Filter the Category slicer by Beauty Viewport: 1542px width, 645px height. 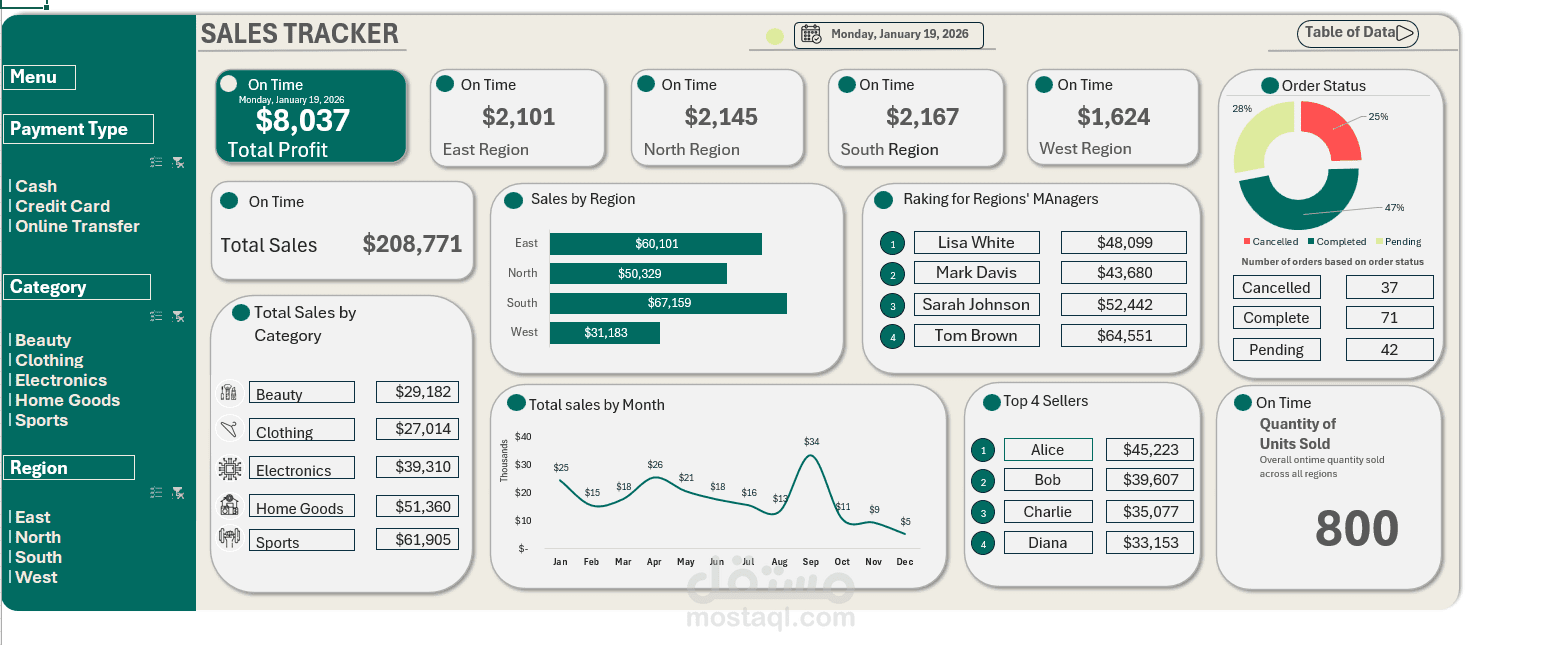(x=43, y=340)
